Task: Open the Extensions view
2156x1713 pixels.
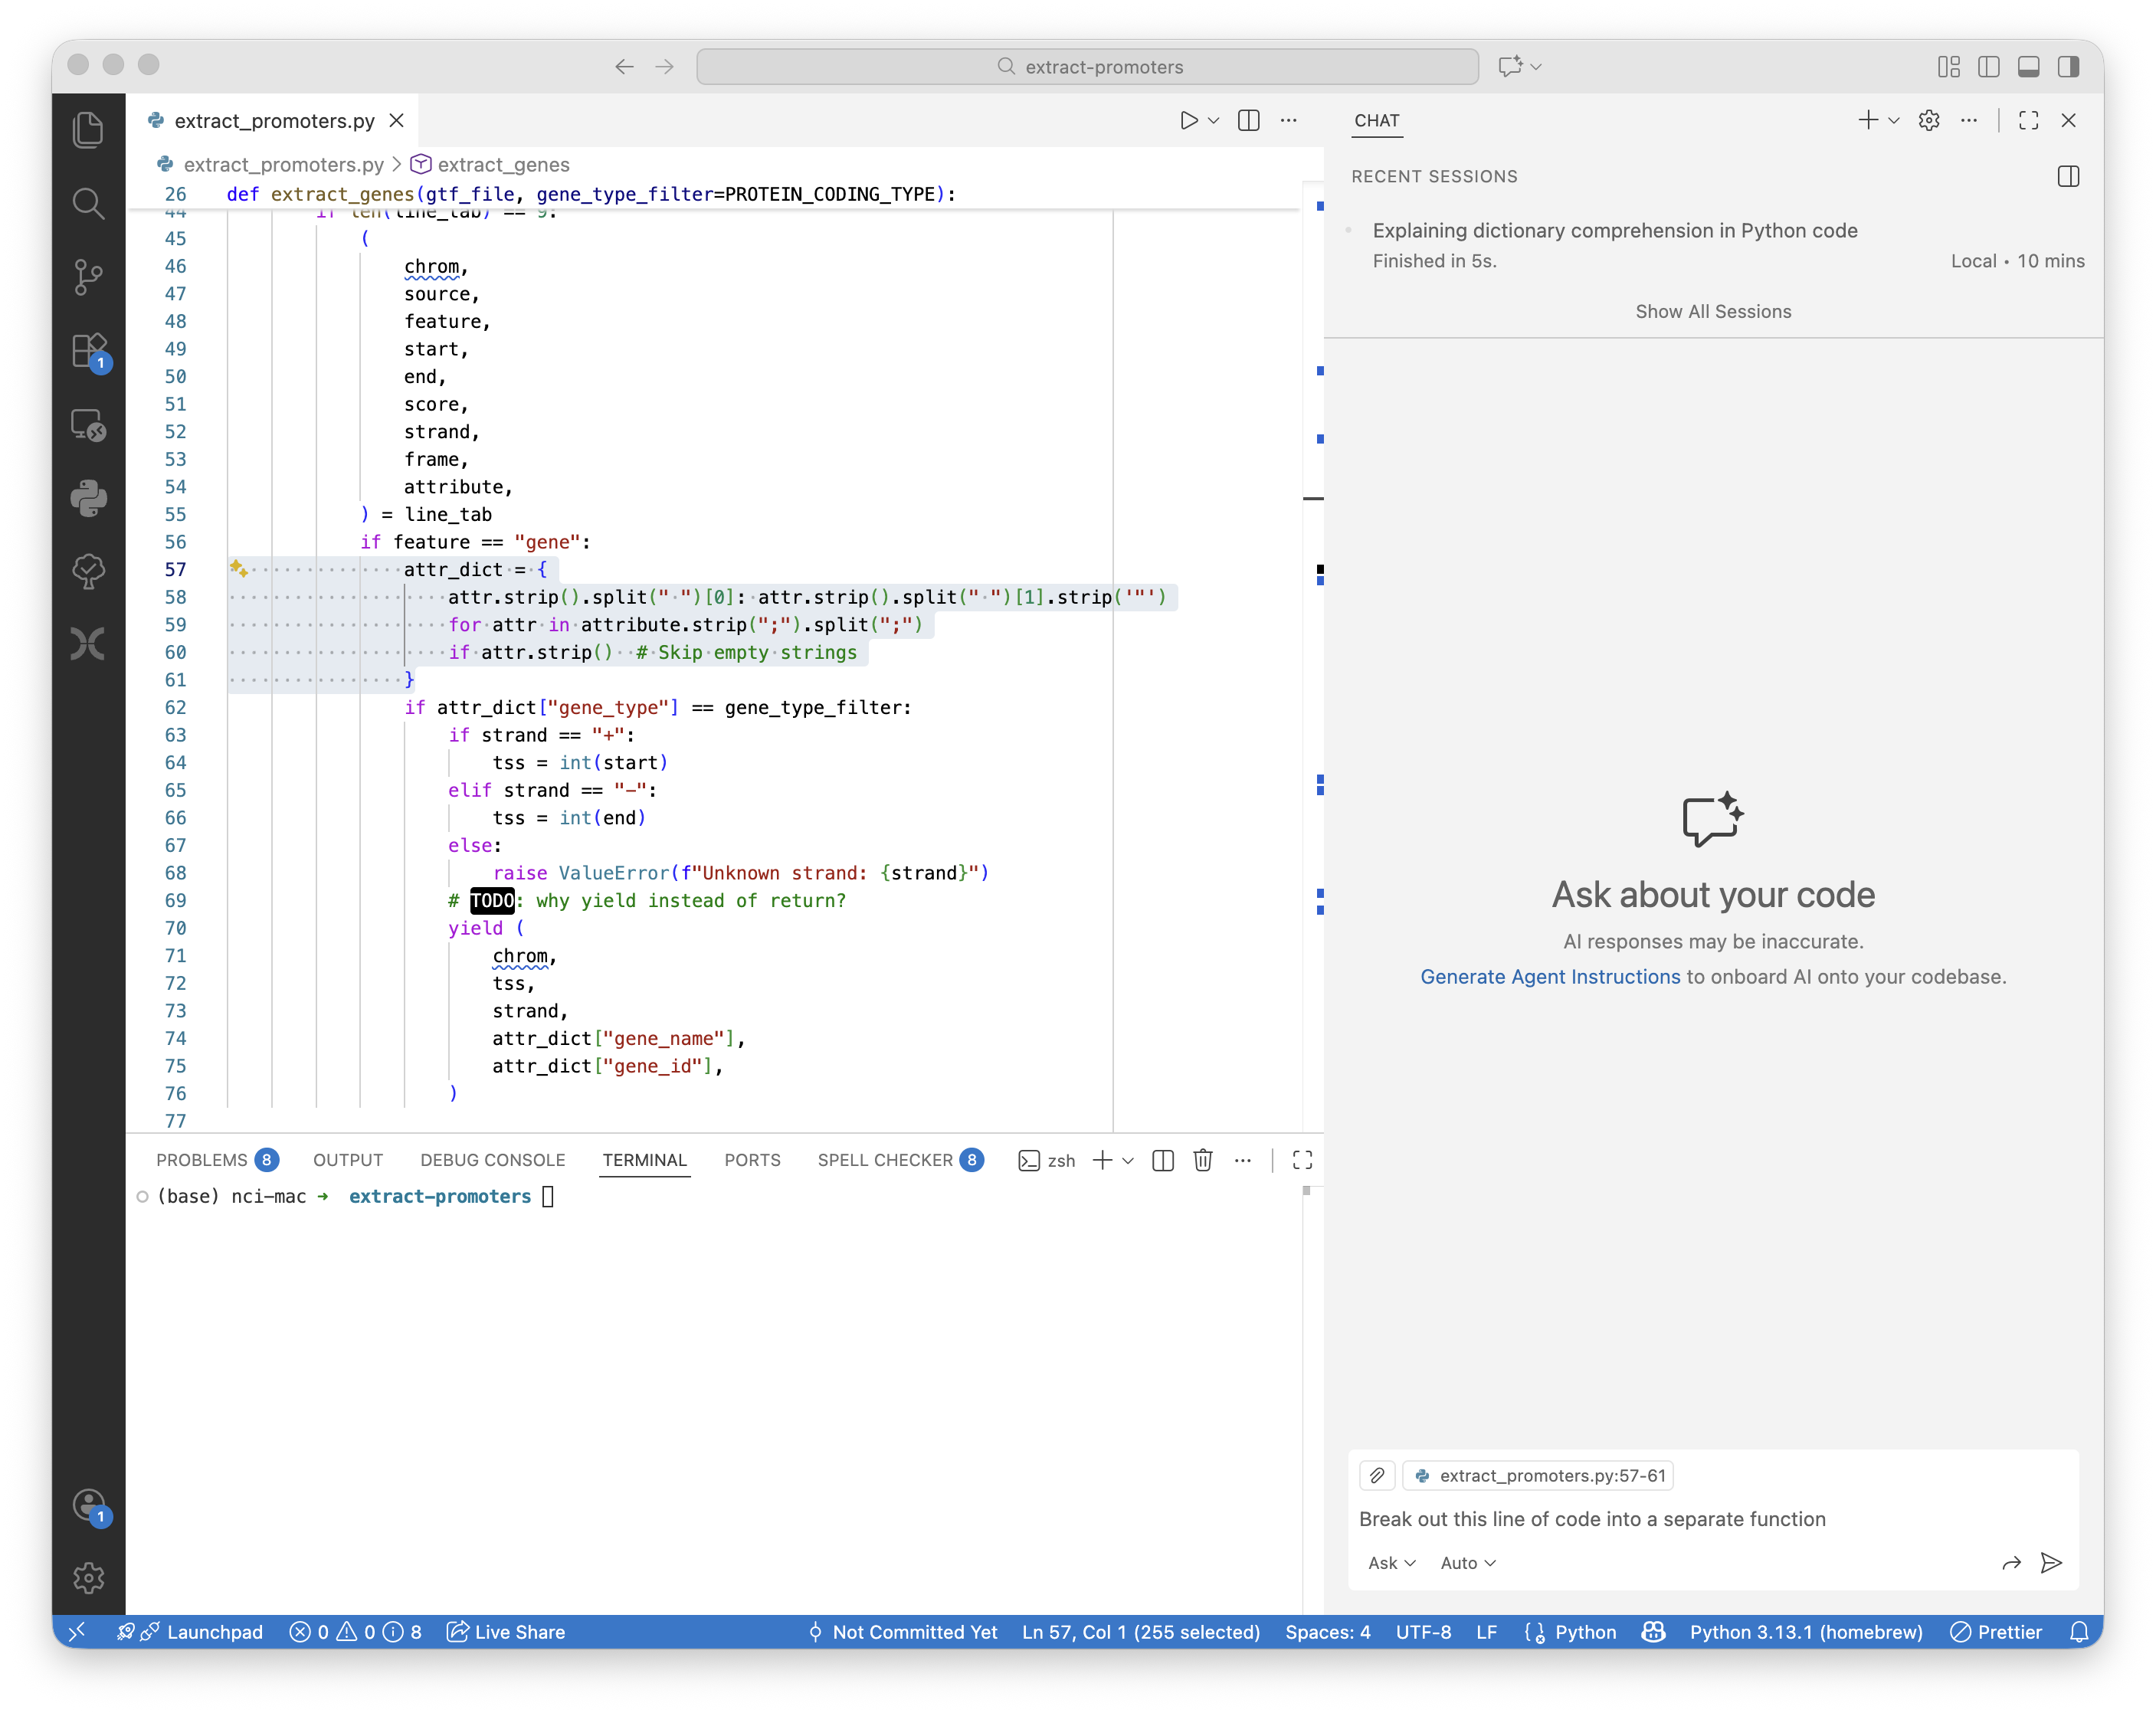Action: (x=88, y=351)
